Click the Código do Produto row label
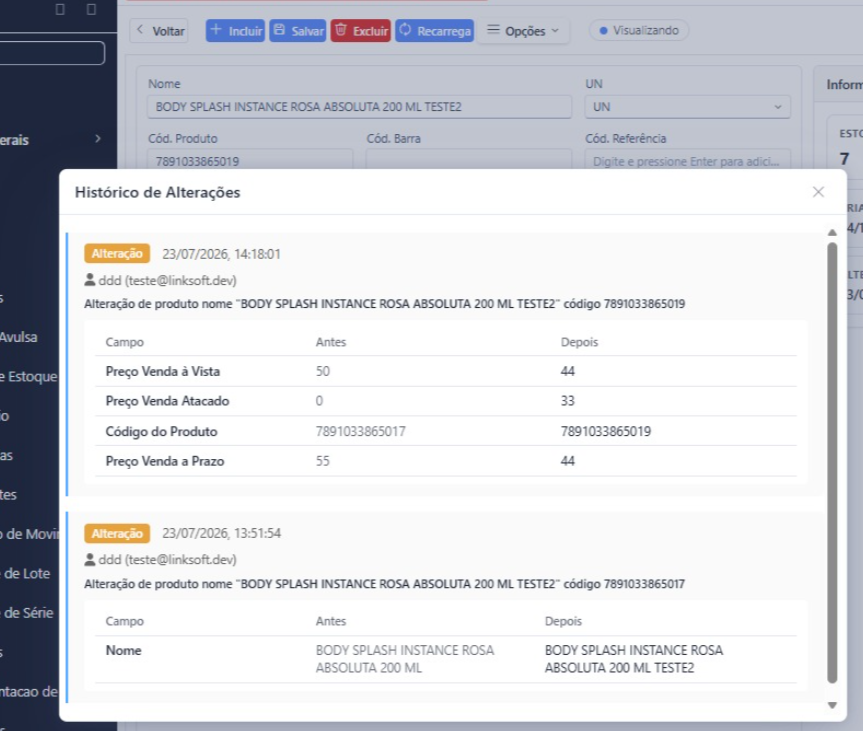Viewport: 863px width, 731px height. (161, 432)
